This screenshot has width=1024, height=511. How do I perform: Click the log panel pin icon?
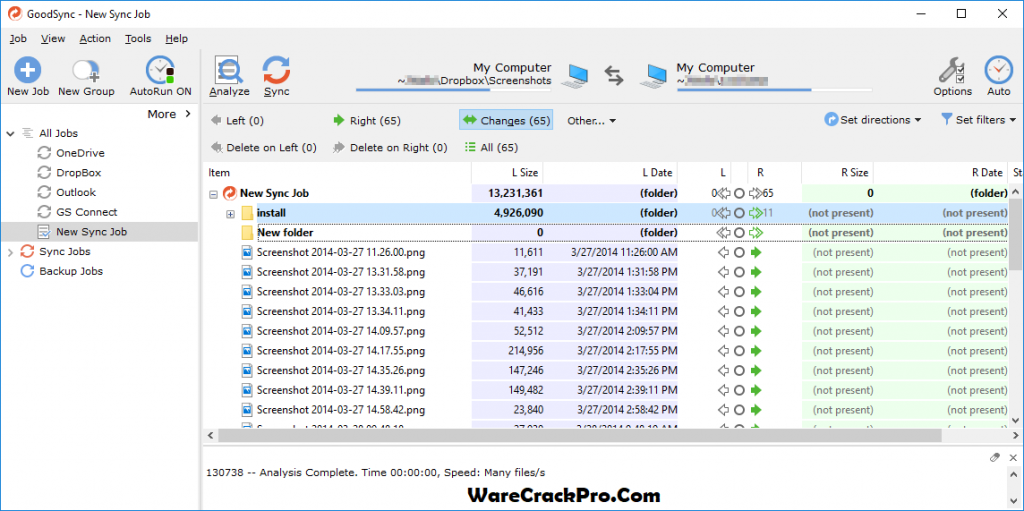tap(994, 457)
